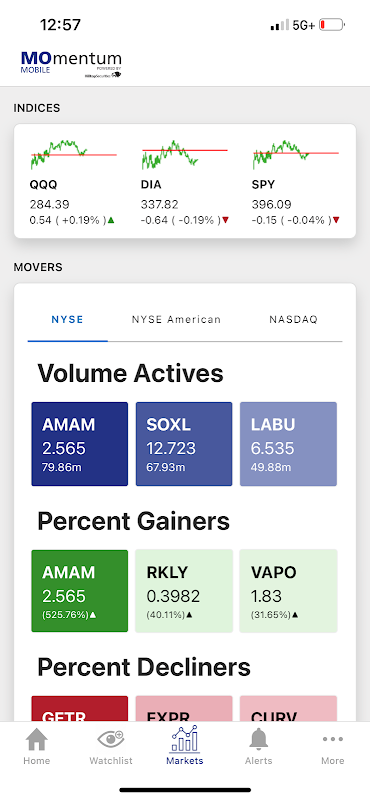Open the RKLY gainer tile
The image size is (370, 800).
[184, 591]
